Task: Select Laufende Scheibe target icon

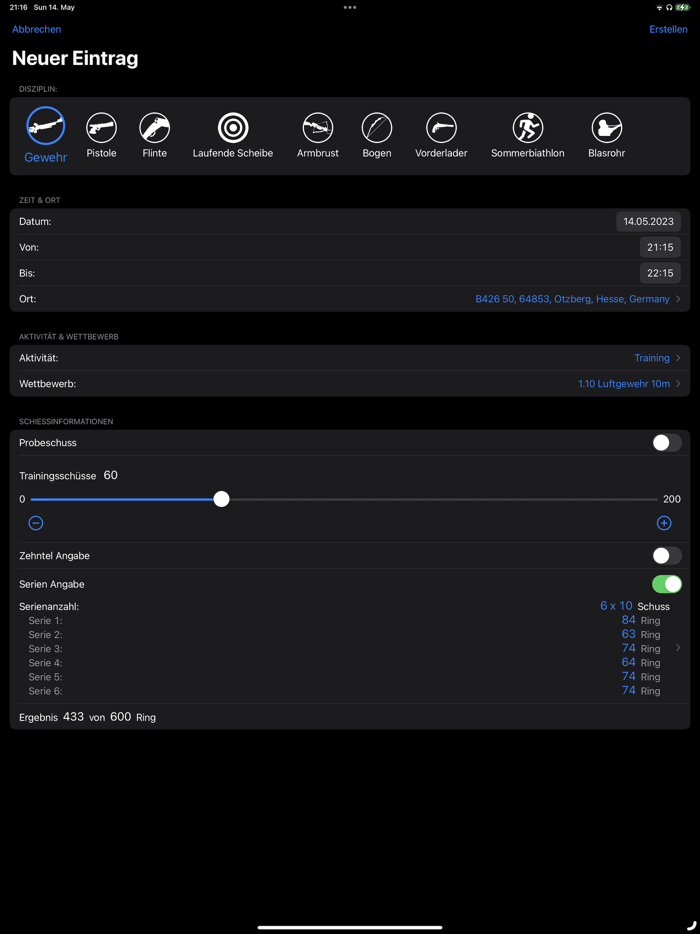Action: [x=233, y=127]
